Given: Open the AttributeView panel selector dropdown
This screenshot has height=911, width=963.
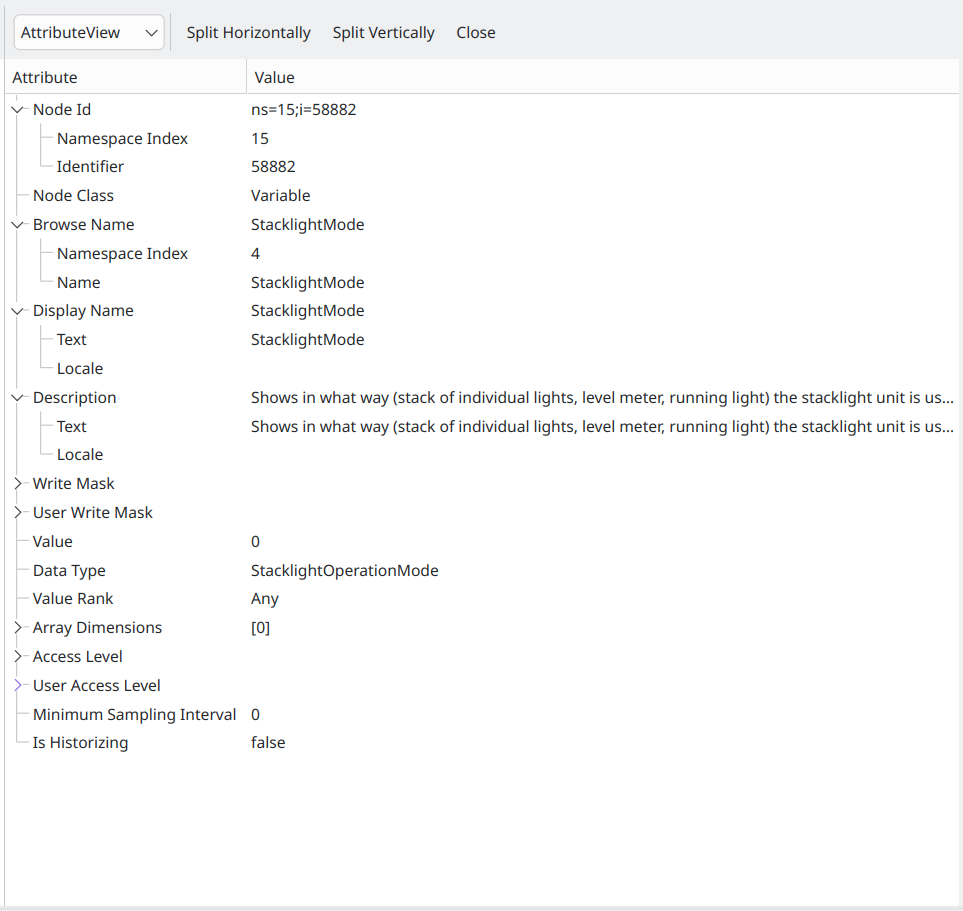Looking at the screenshot, I should click(89, 32).
